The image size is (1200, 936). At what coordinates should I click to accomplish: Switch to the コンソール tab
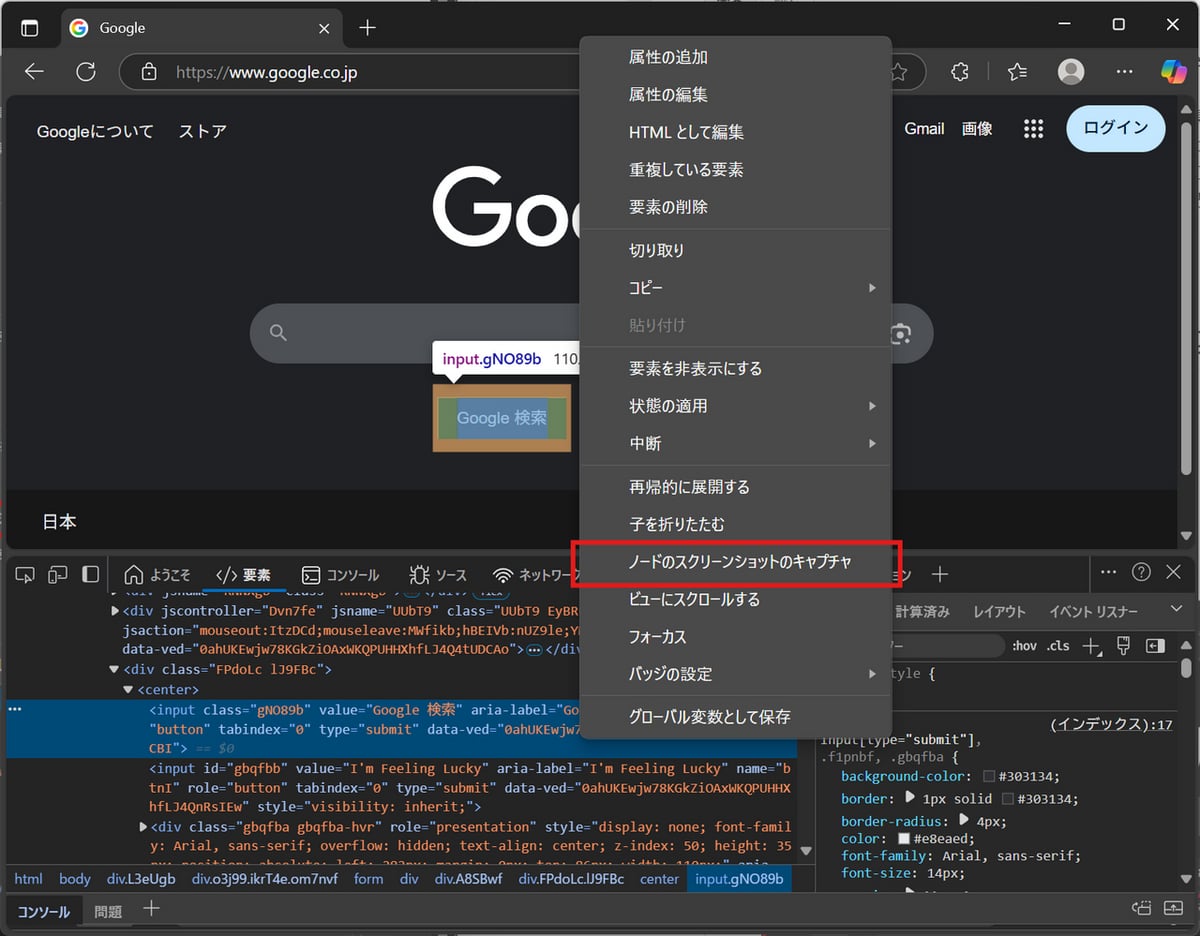[x=341, y=575]
